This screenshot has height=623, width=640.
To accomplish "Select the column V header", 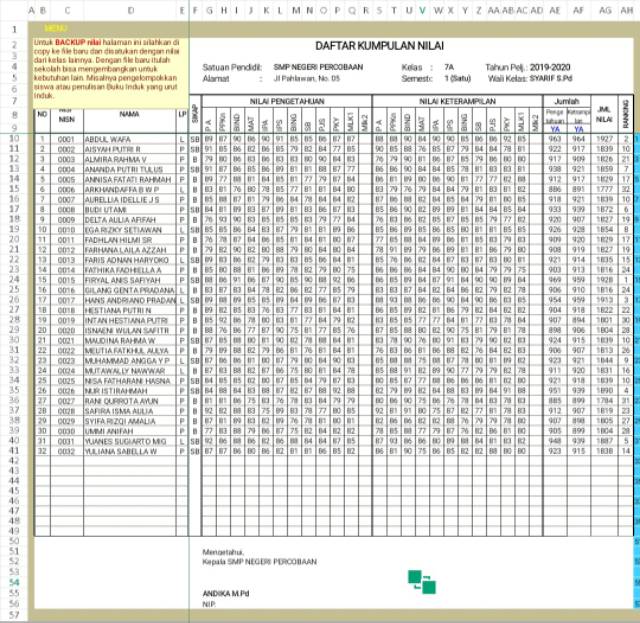I will click(423, 10).
